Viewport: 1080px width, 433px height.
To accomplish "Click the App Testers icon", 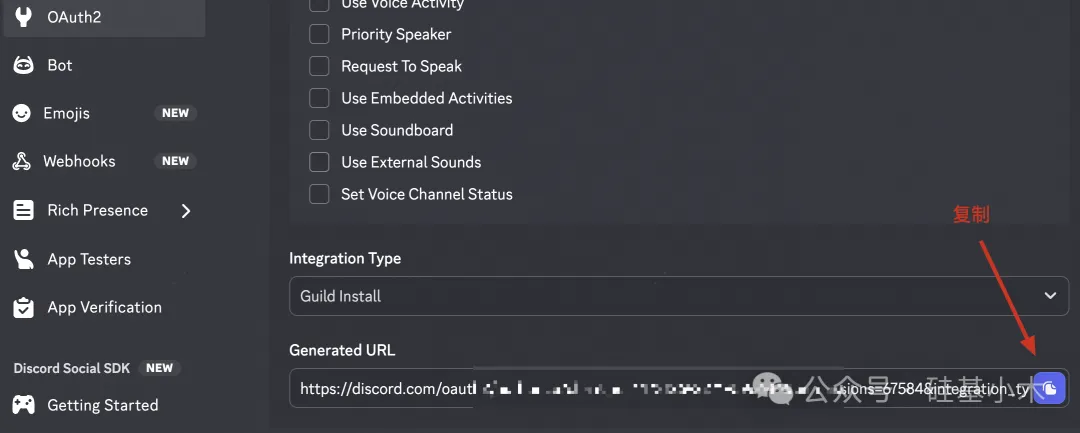I will 23,259.
